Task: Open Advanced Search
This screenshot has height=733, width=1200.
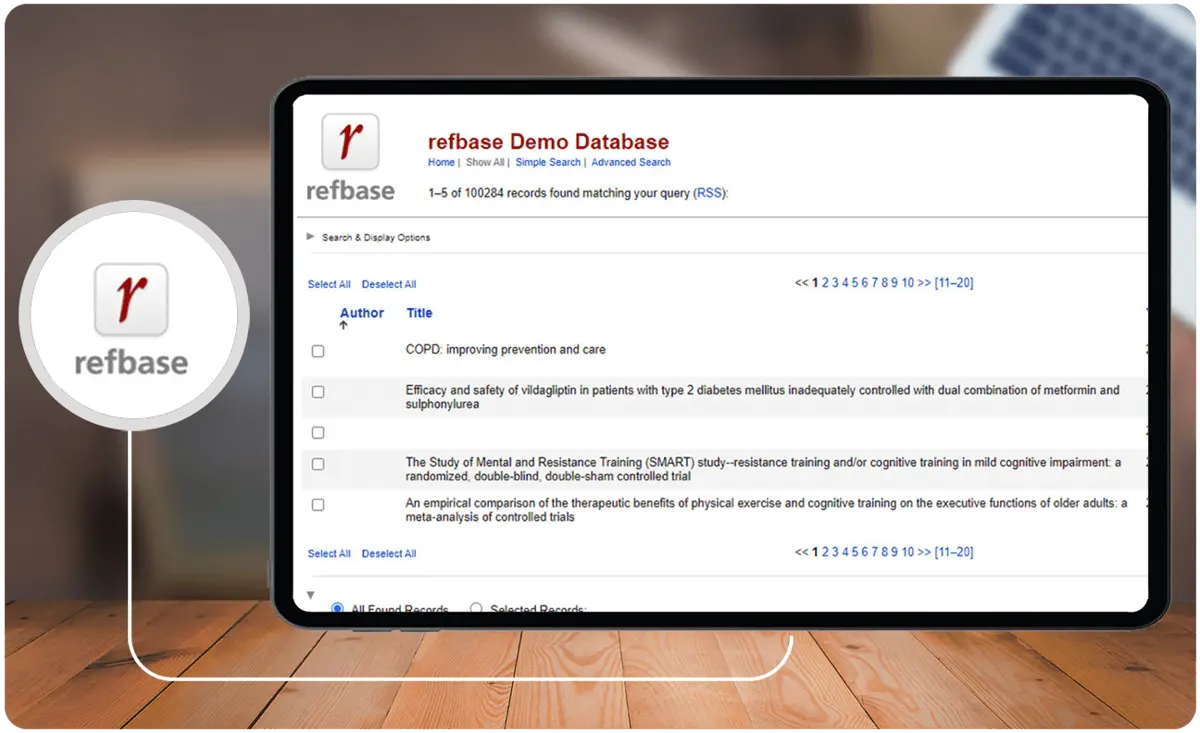Action: pyautogui.click(x=631, y=162)
